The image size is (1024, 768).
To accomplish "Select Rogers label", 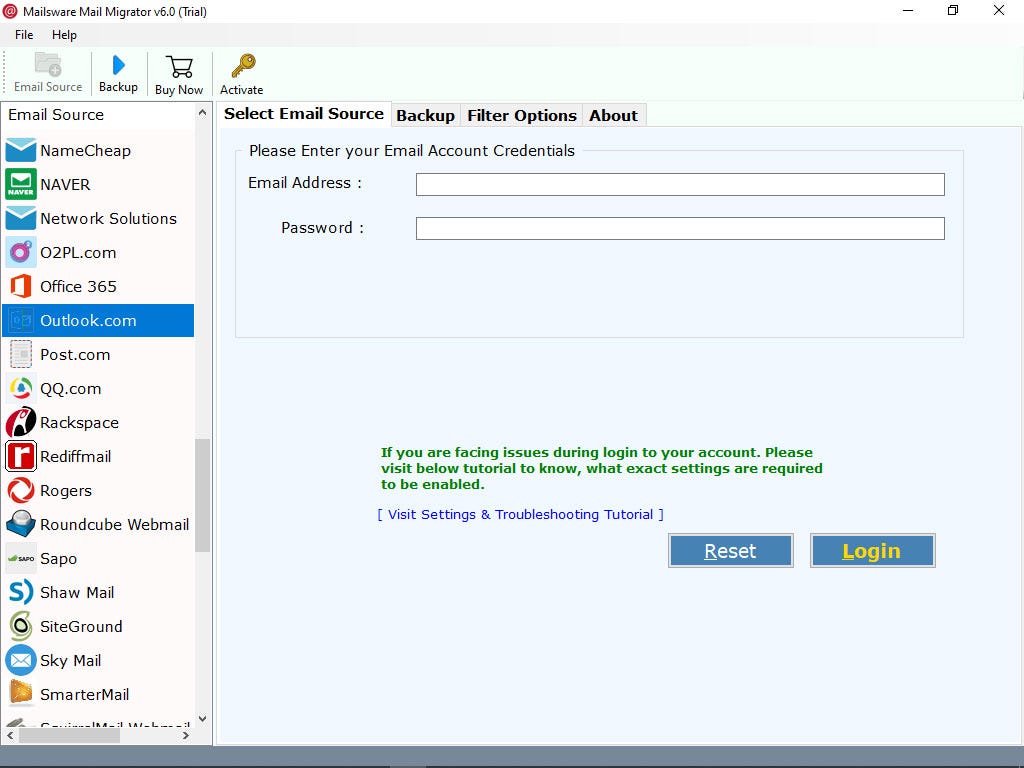I will 66,490.
